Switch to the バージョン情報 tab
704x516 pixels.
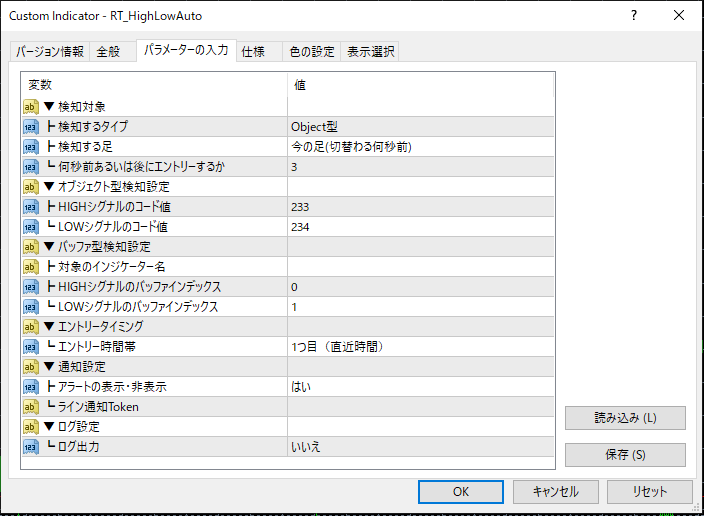(x=50, y=52)
